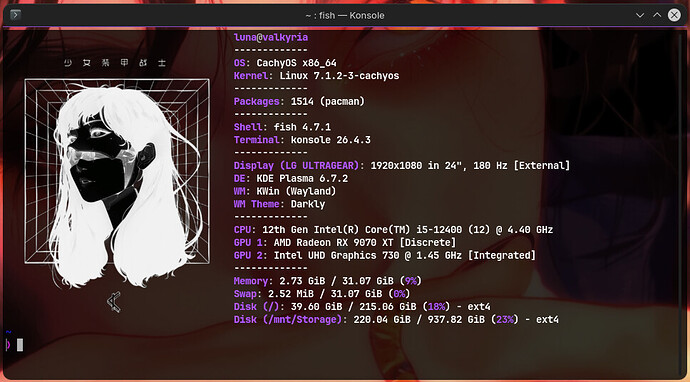Viewport: 690px width, 382px height.
Task: Click the Japanese caption above the portrait
Action: click(115, 63)
